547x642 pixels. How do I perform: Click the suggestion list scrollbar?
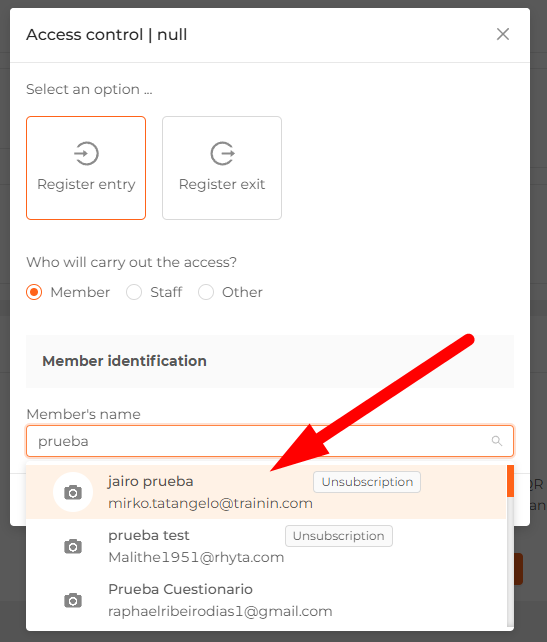[x=510, y=546]
